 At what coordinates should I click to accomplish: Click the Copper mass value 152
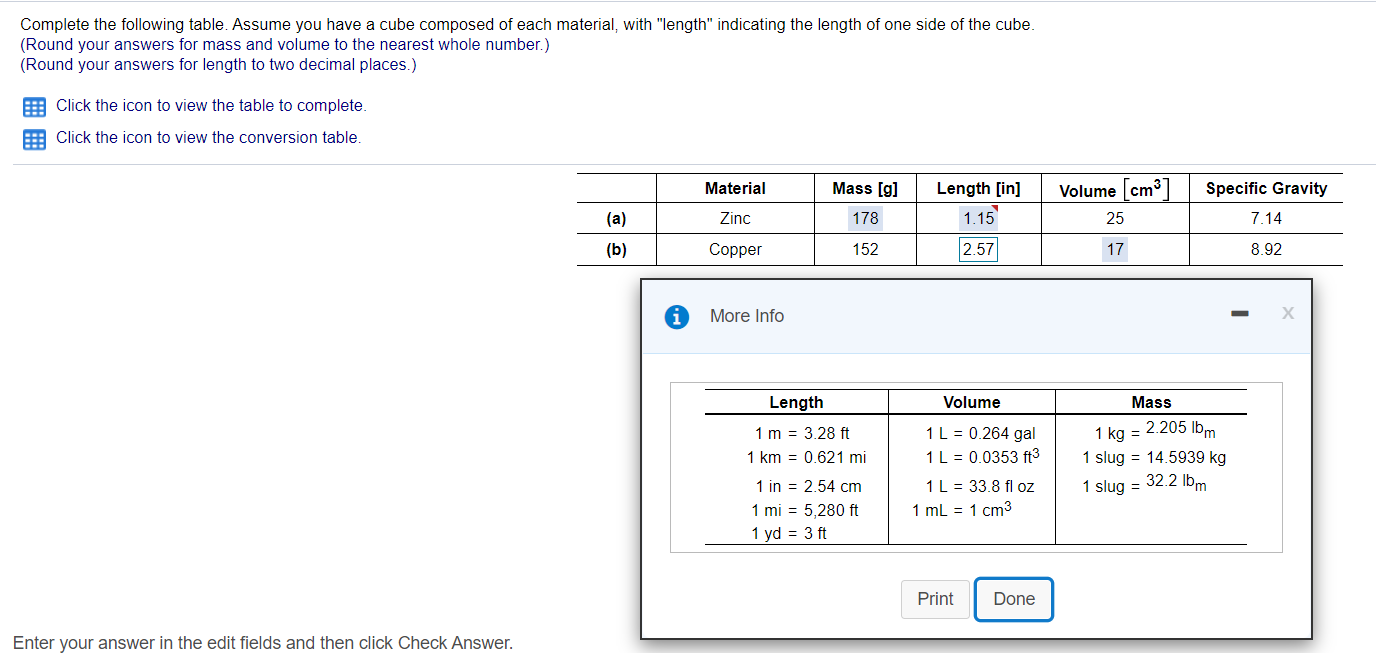(x=865, y=250)
